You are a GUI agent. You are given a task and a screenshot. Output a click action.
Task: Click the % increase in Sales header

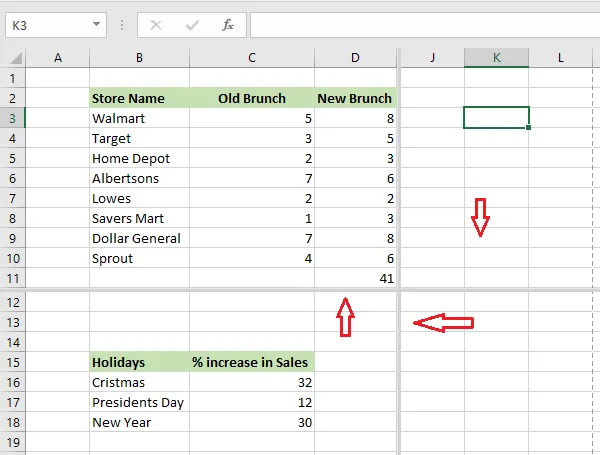[x=252, y=362]
